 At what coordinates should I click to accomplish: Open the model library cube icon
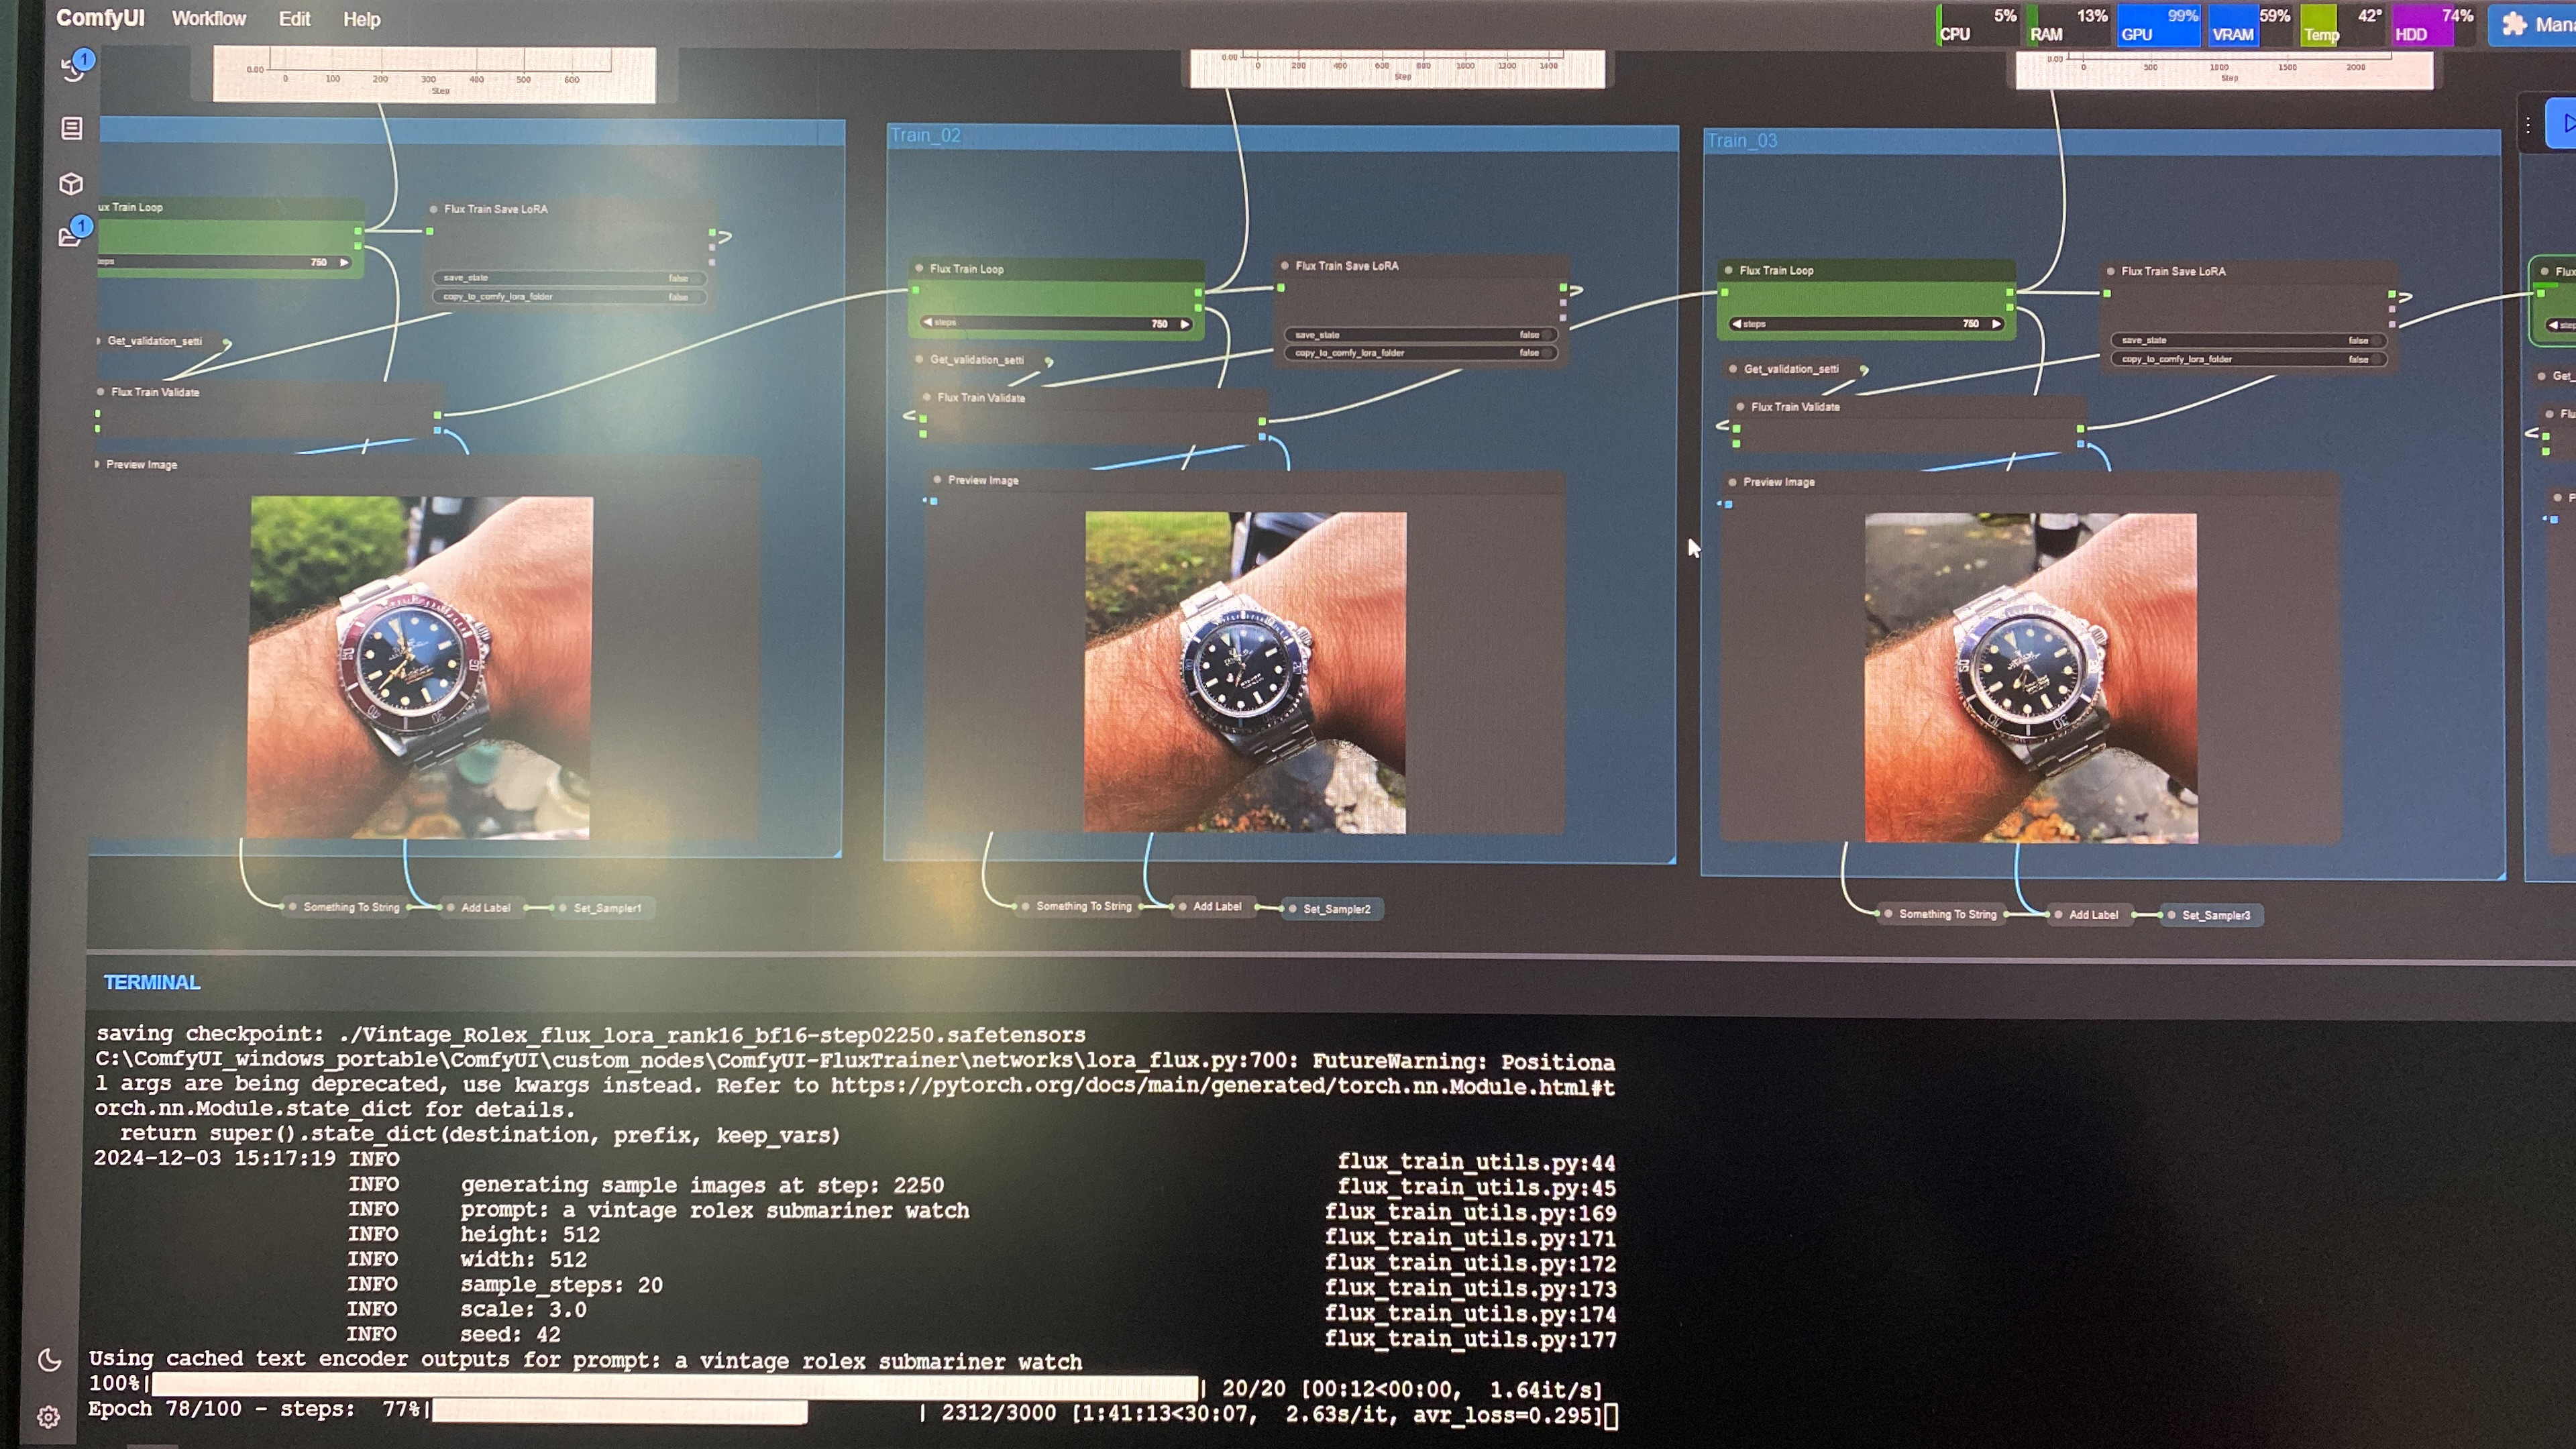pyautogui.click(x=71, y=184)
